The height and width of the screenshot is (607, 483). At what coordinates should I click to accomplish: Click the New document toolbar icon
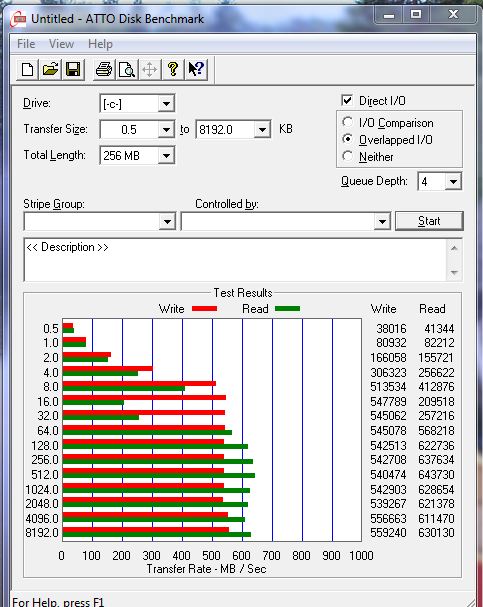coord(27,70)
